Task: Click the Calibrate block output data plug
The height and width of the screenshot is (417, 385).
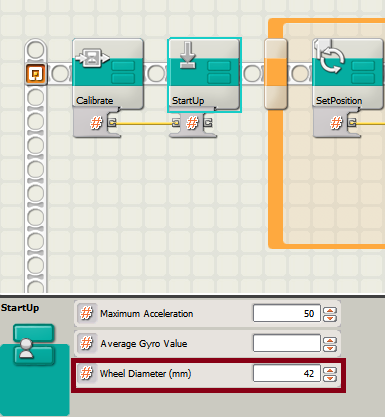Action: (x=112, y=123)
